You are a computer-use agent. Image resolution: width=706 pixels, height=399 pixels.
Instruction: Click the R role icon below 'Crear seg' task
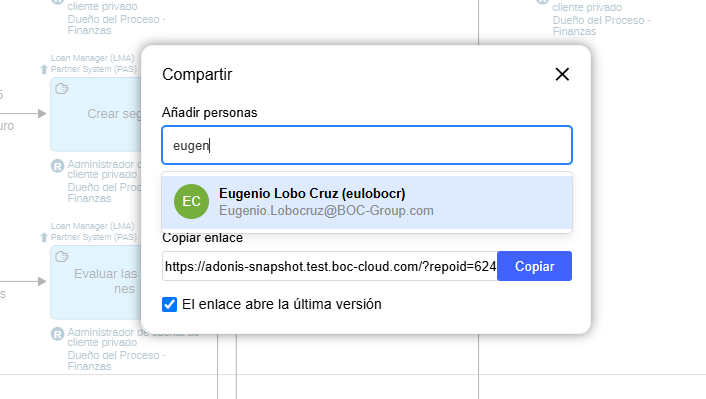[x=57, y=166]
